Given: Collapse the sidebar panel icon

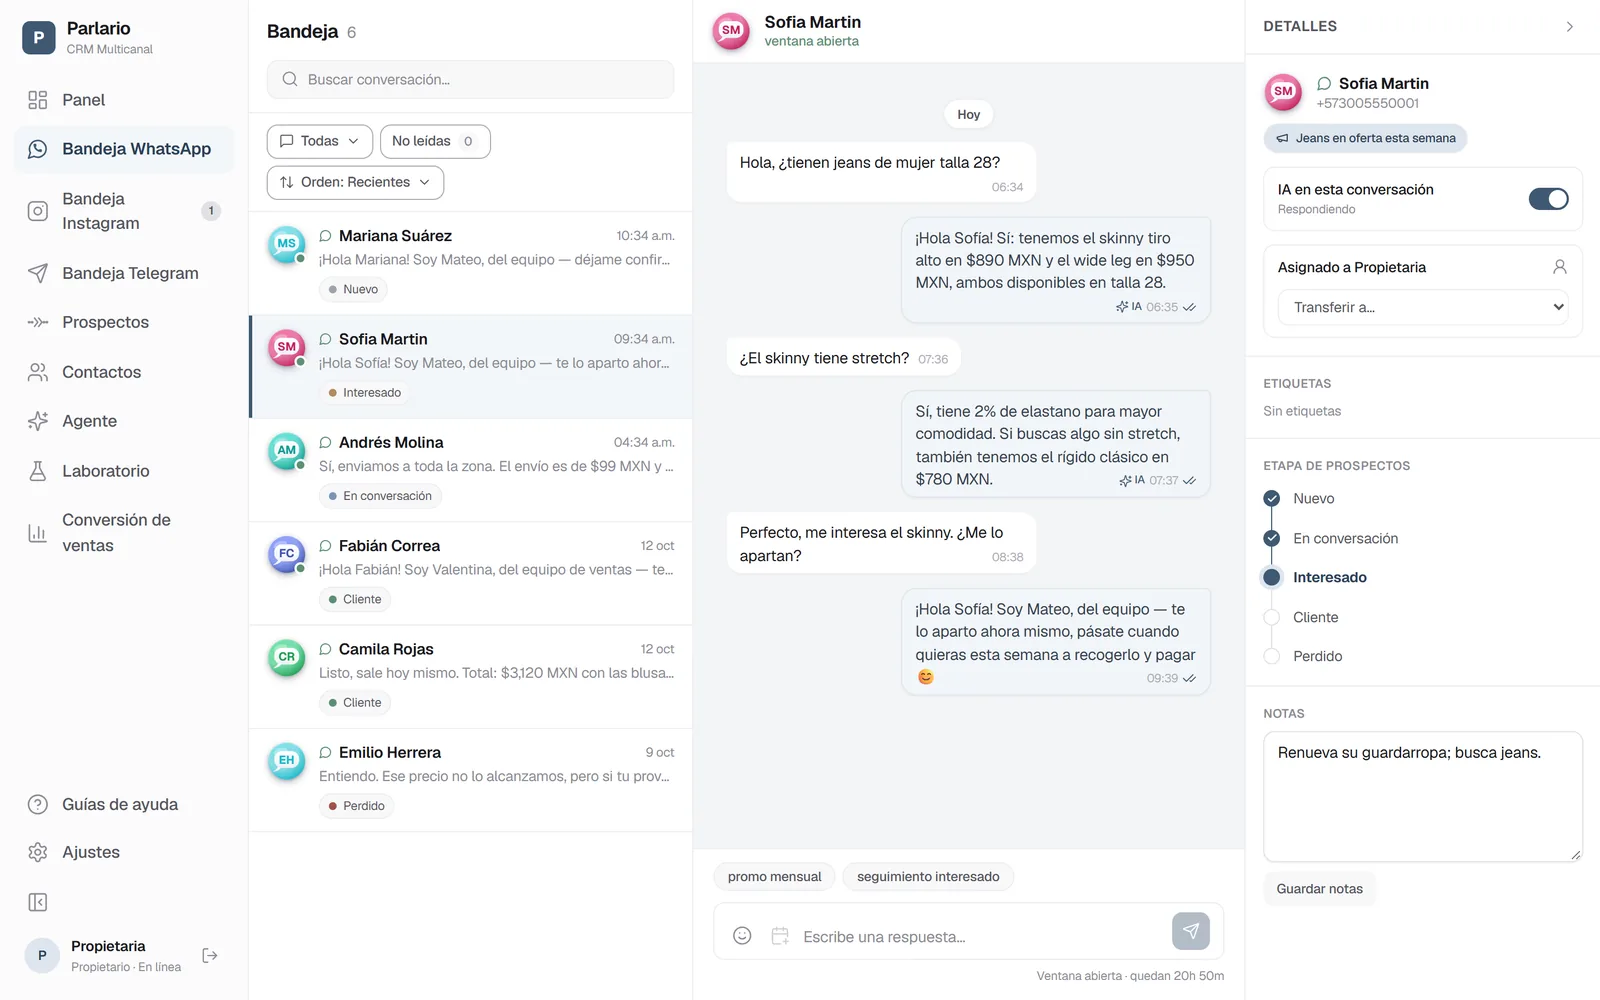Looking at the screenshot, I should 38,903.
